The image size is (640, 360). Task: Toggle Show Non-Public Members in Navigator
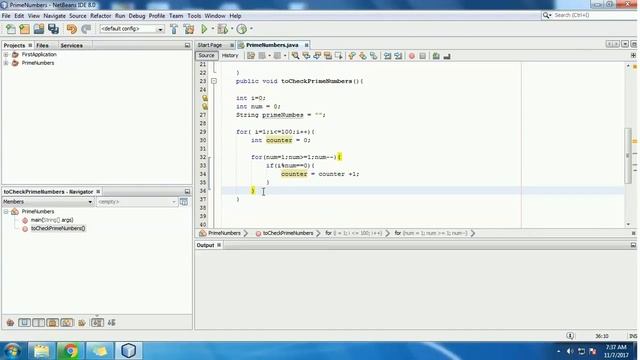[53, 323]
